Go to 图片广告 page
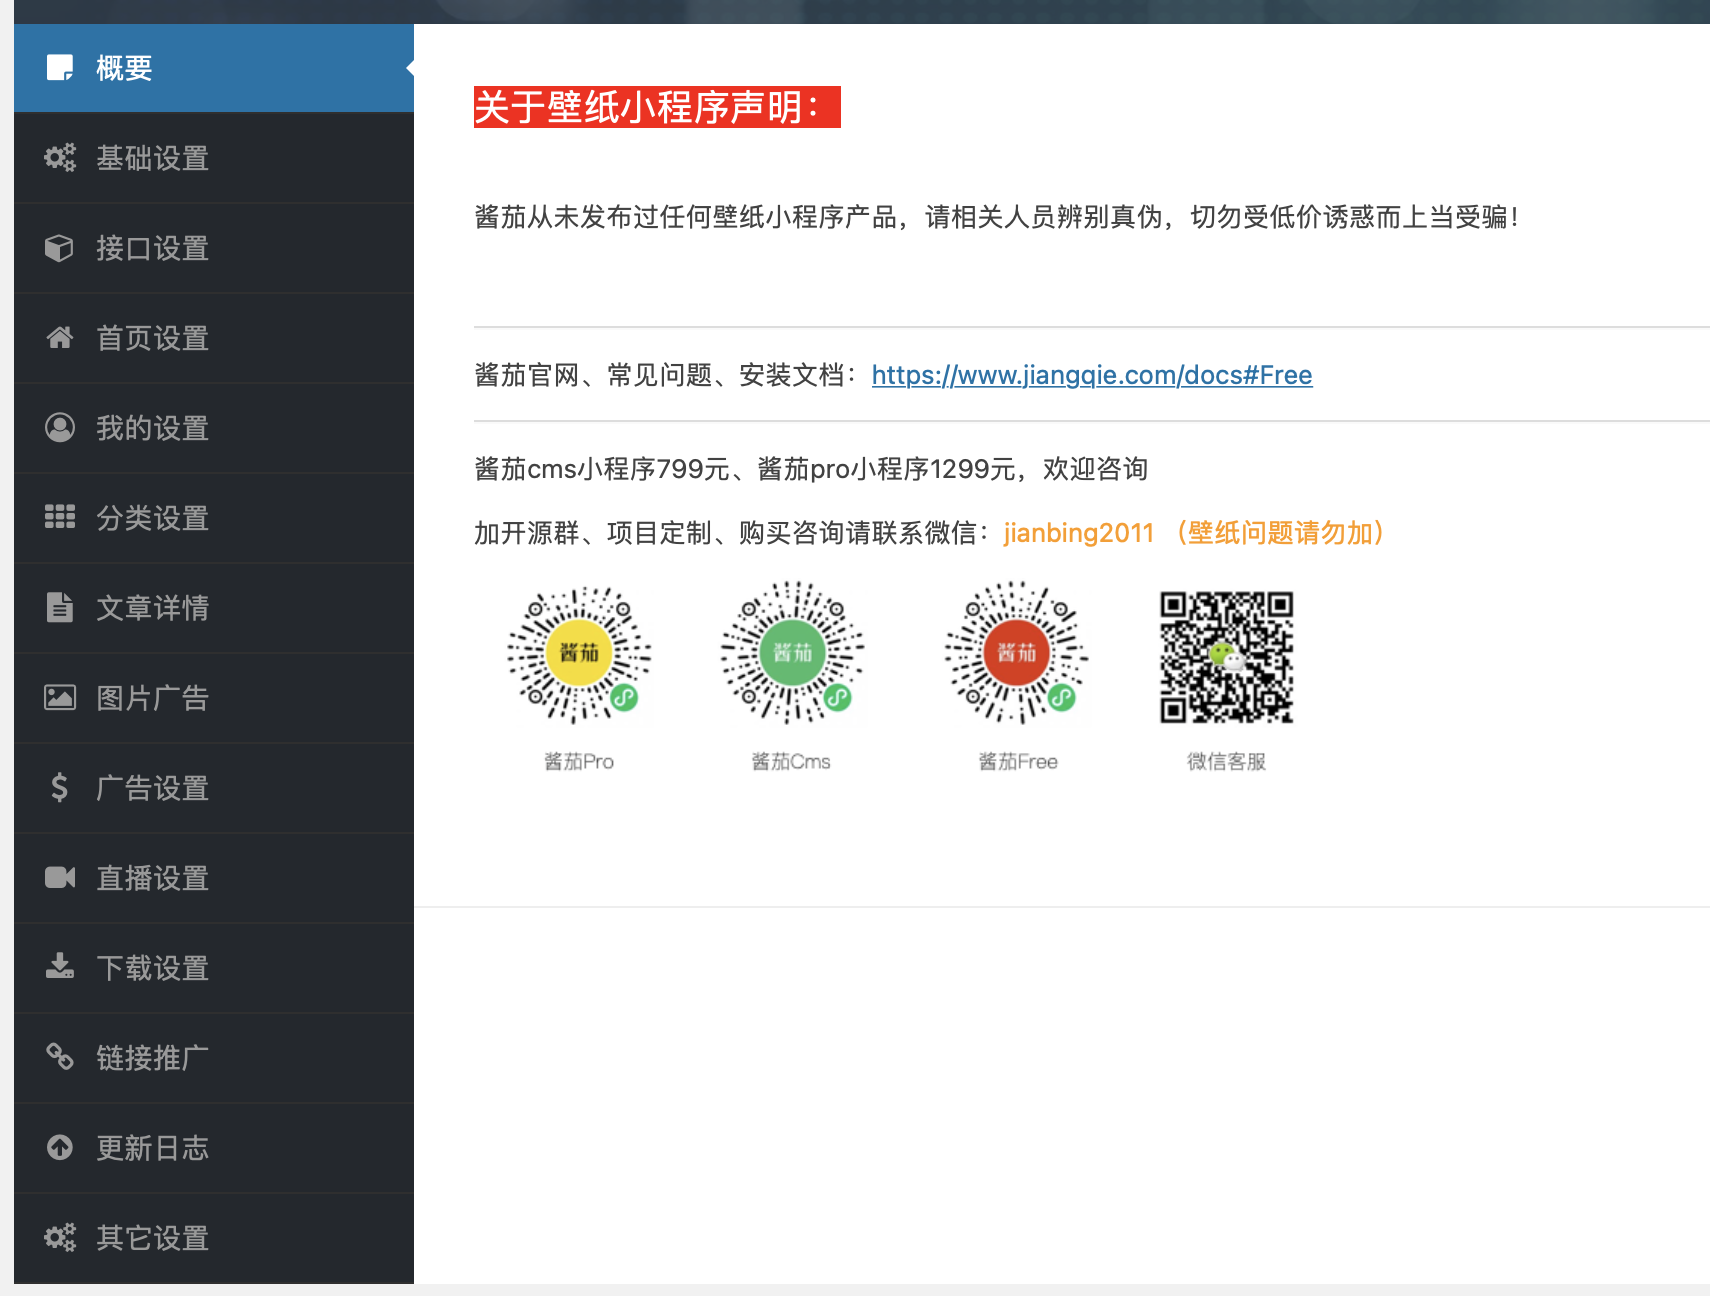Screen dimensions: 1710x1296 click(x=214, y=698)
